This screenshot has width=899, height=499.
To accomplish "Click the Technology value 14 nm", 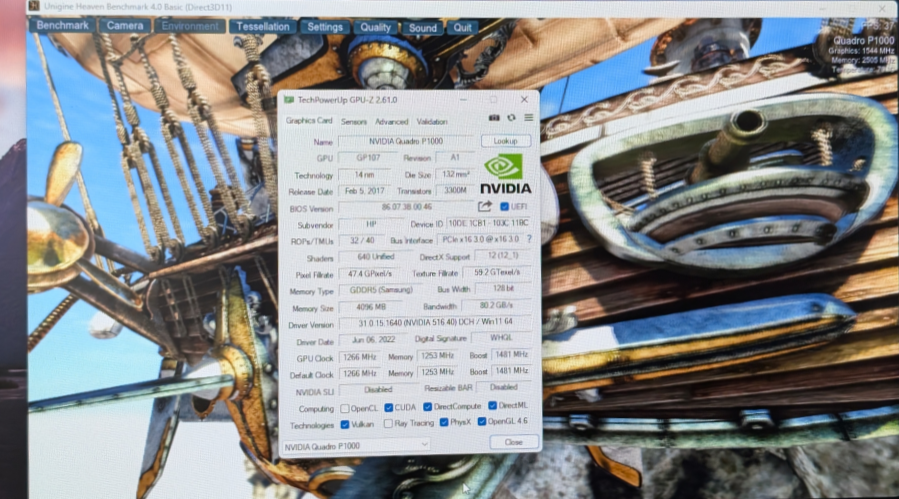I will click(364, 174).
